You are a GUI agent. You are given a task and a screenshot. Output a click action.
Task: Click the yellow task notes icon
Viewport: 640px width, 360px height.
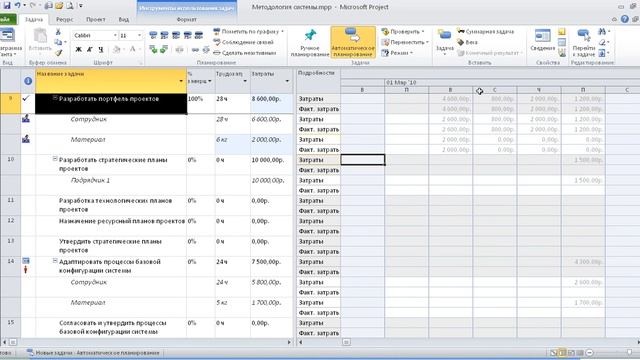pos(562,31)
